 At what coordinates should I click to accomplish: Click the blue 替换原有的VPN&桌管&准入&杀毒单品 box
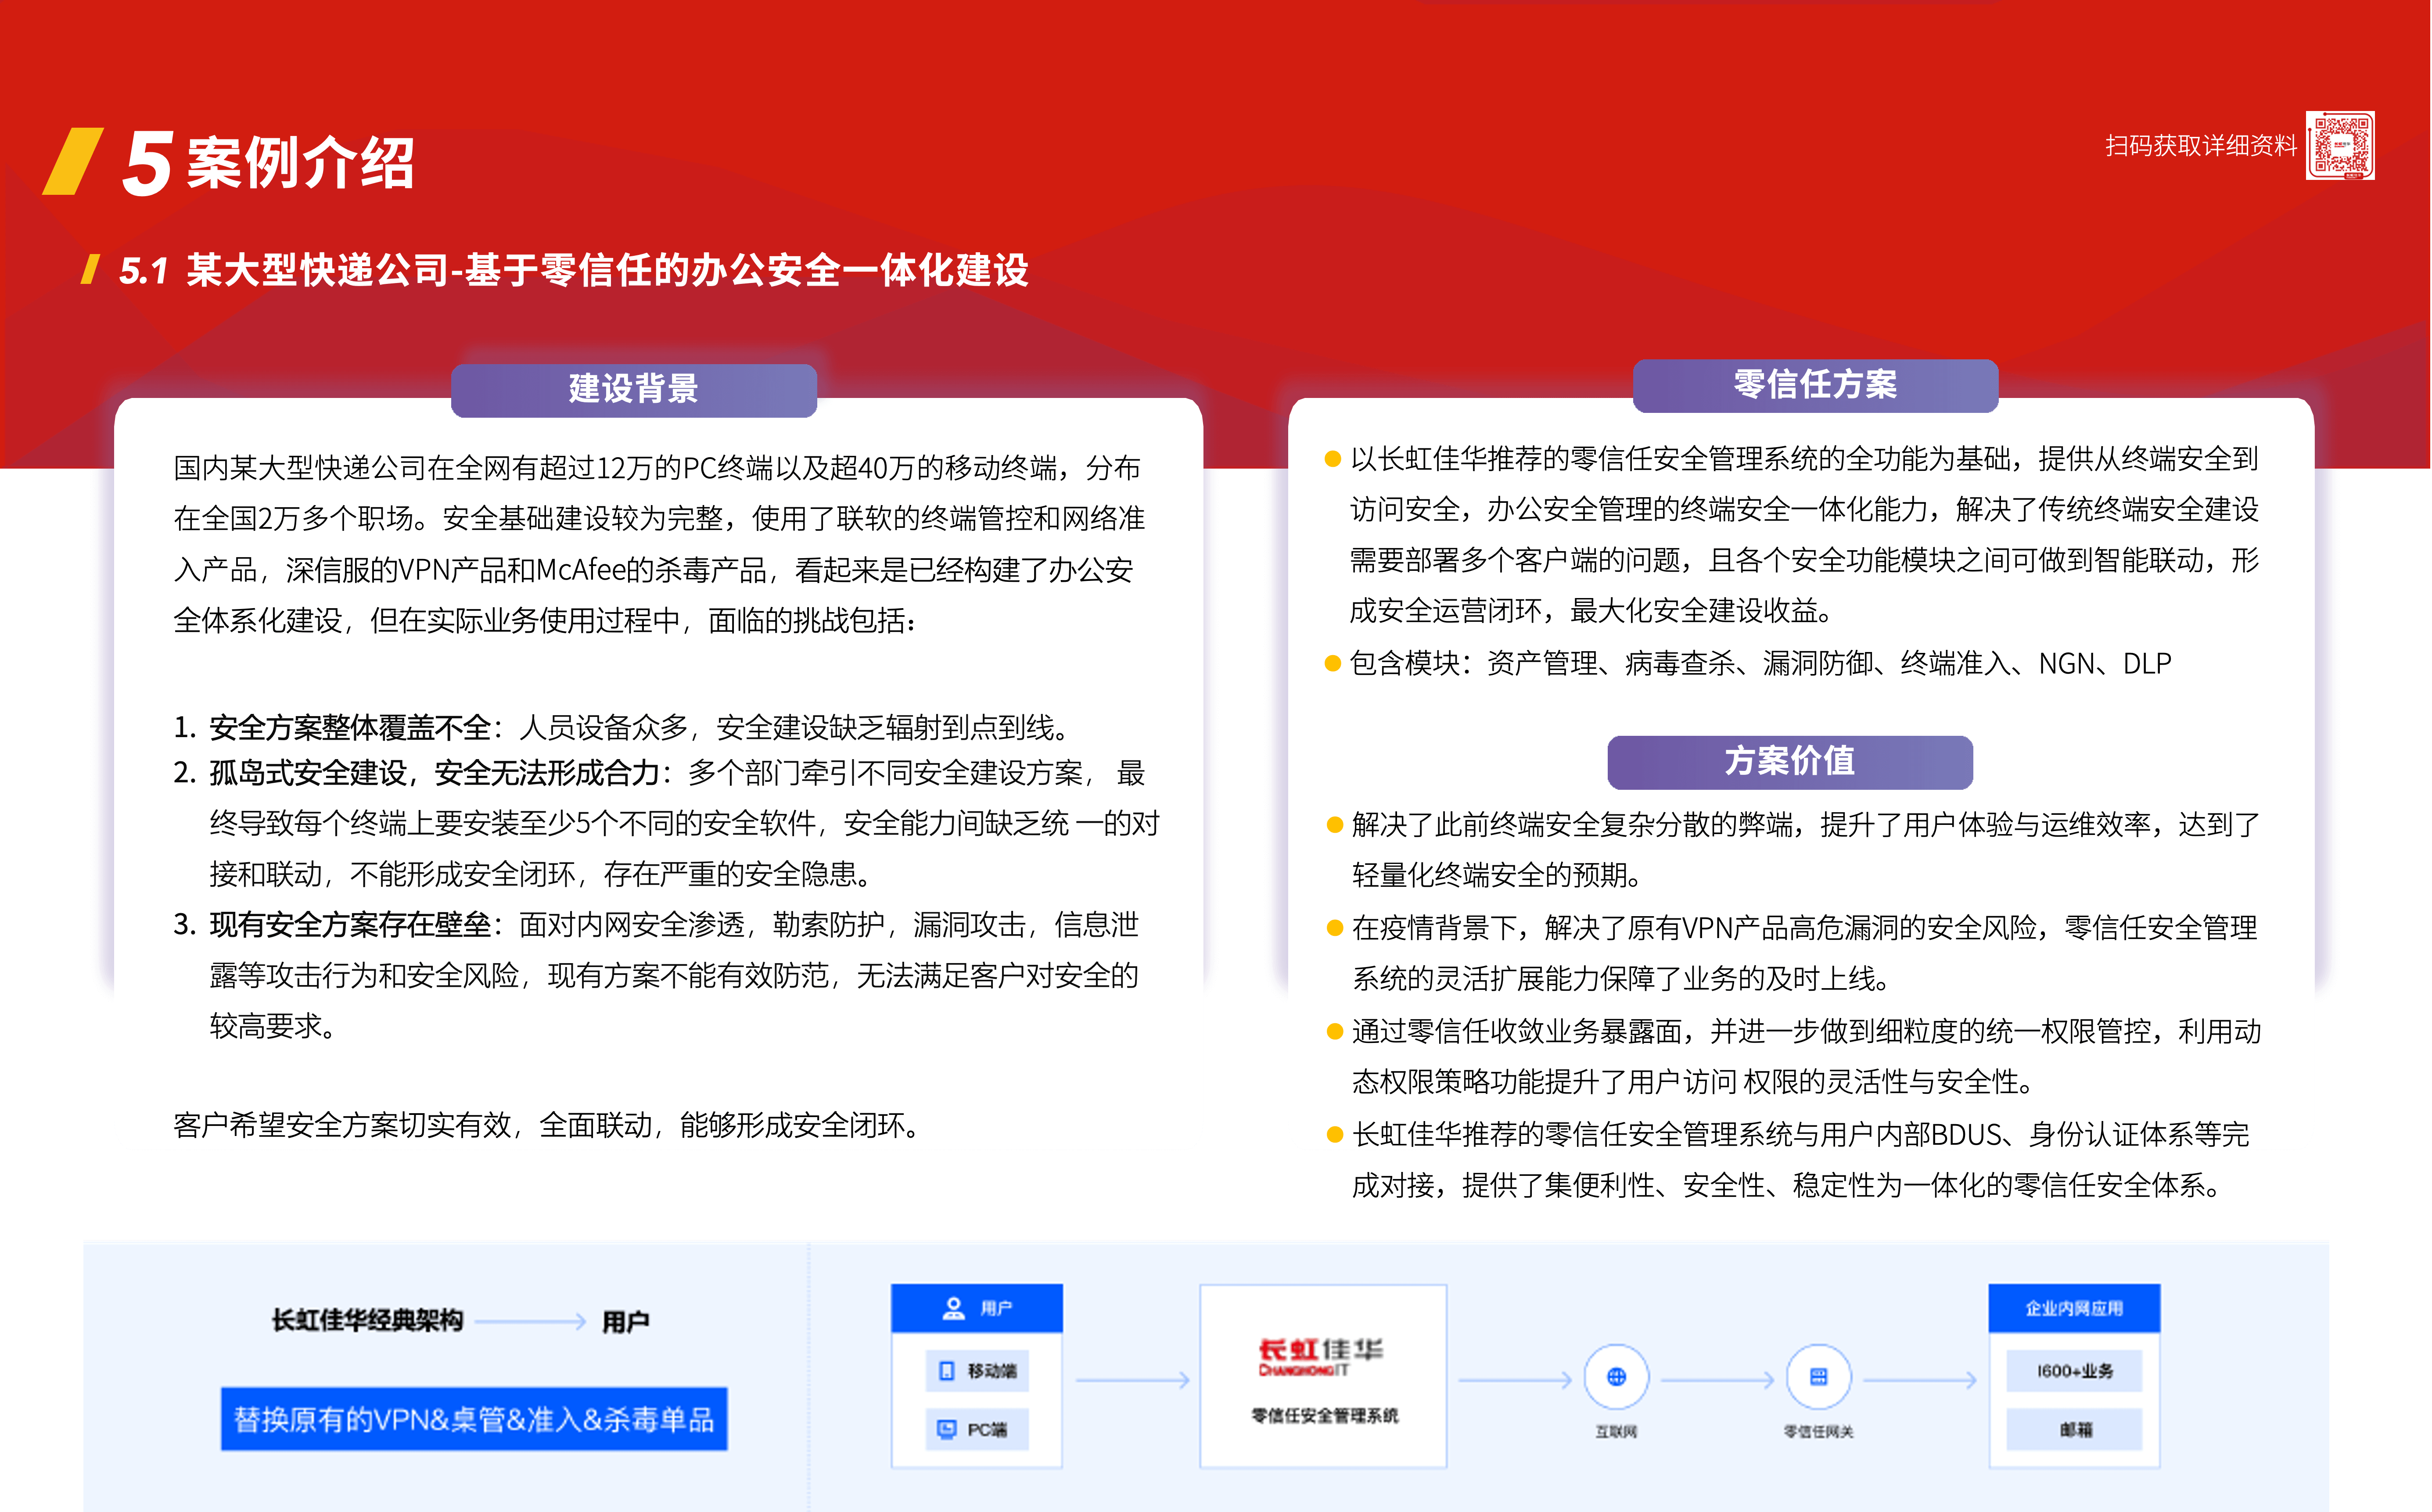(x=474, y=1419)
